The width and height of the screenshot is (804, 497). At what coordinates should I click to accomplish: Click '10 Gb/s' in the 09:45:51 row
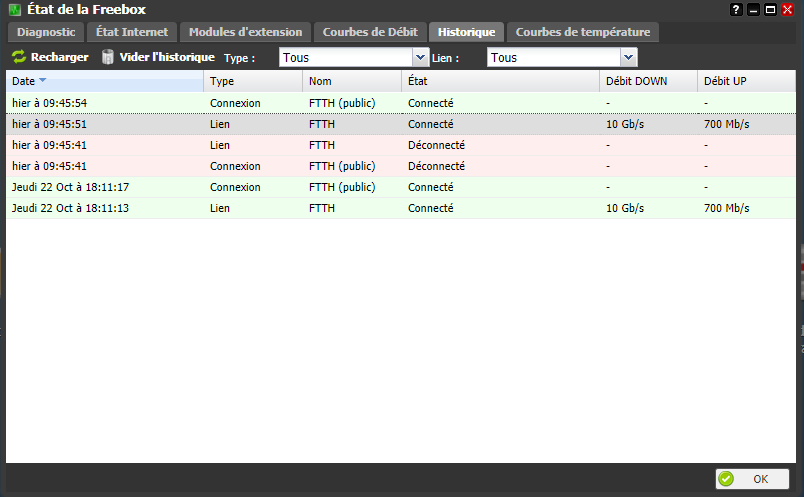[x=625, y=124]
